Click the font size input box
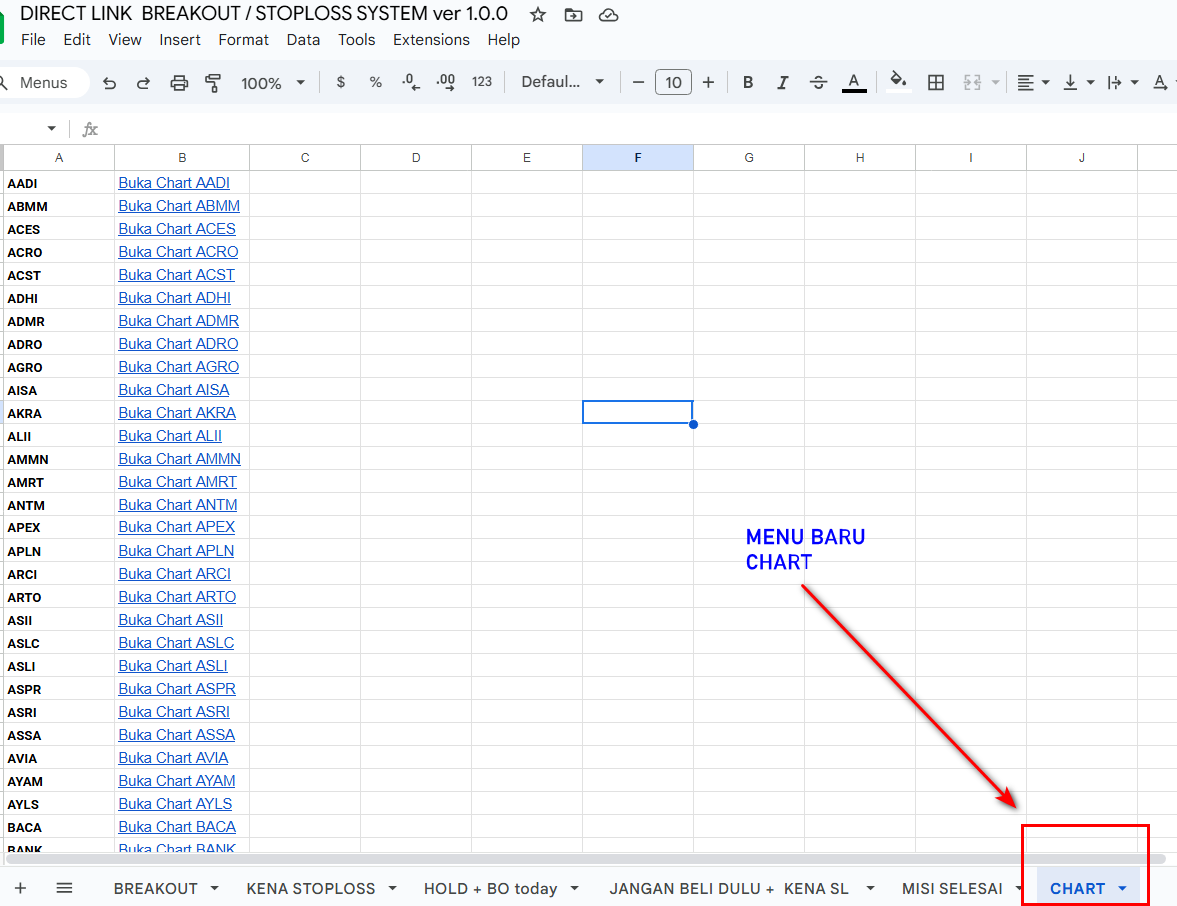The width and height of the screenshot is (1177, 906). pos(673,83)
